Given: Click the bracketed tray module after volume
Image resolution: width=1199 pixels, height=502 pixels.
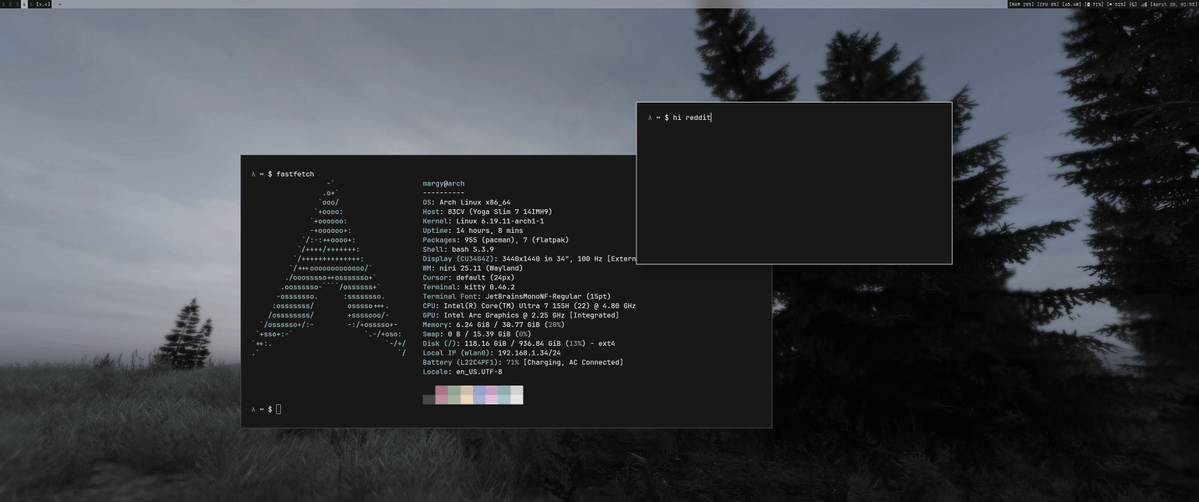Looking at the screenshot, I should [1133, 4].
